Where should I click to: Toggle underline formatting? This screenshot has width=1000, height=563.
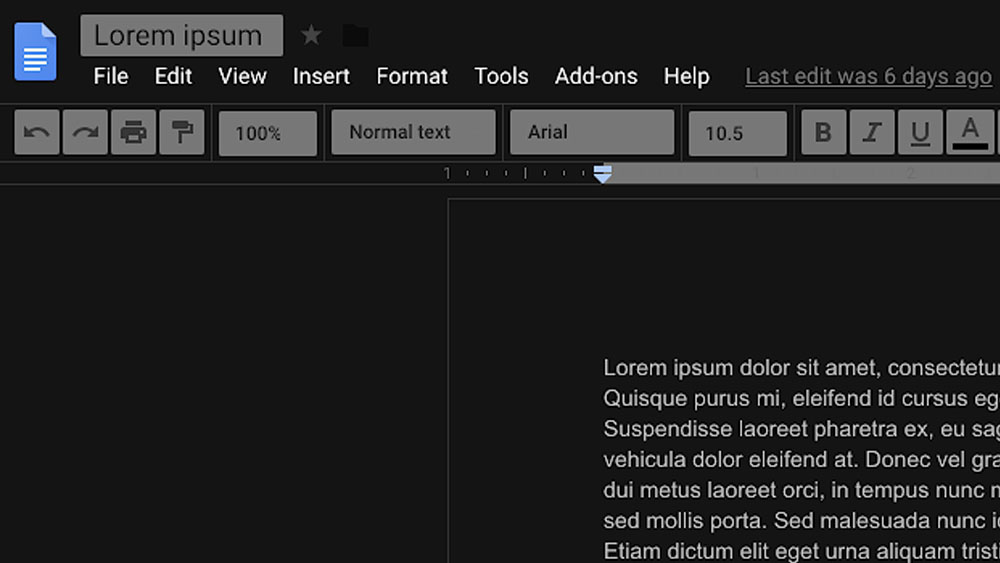click(921, 133)
